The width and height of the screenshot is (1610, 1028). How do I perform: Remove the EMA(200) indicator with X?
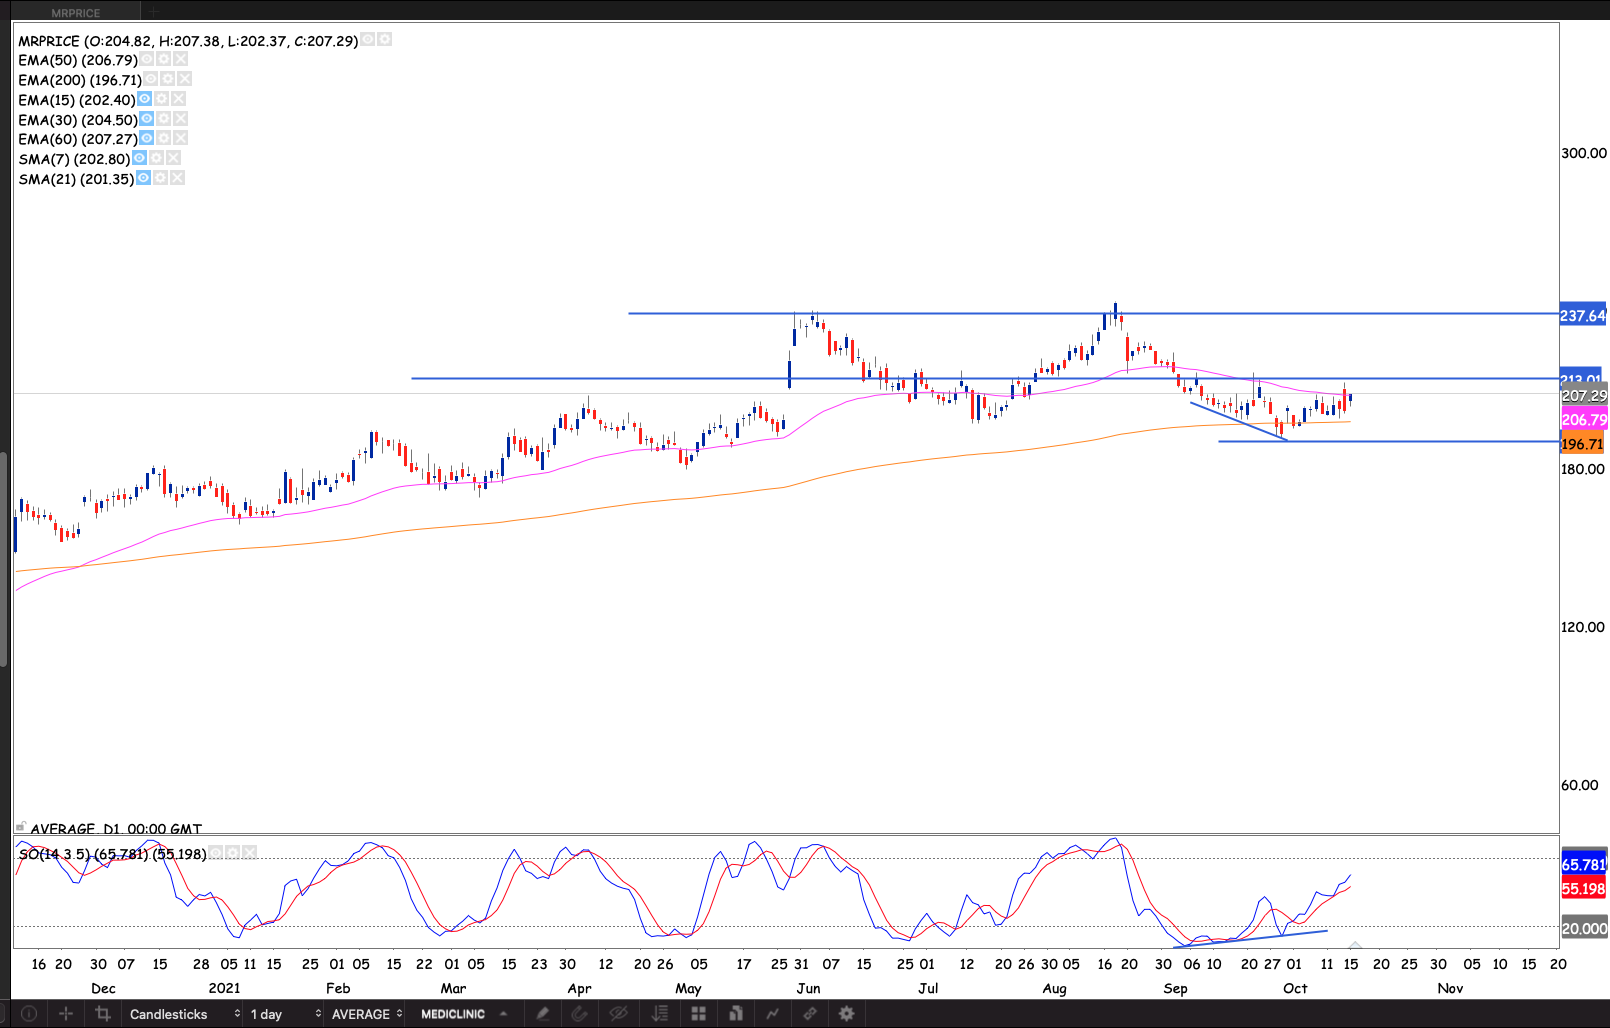point(184,79)
